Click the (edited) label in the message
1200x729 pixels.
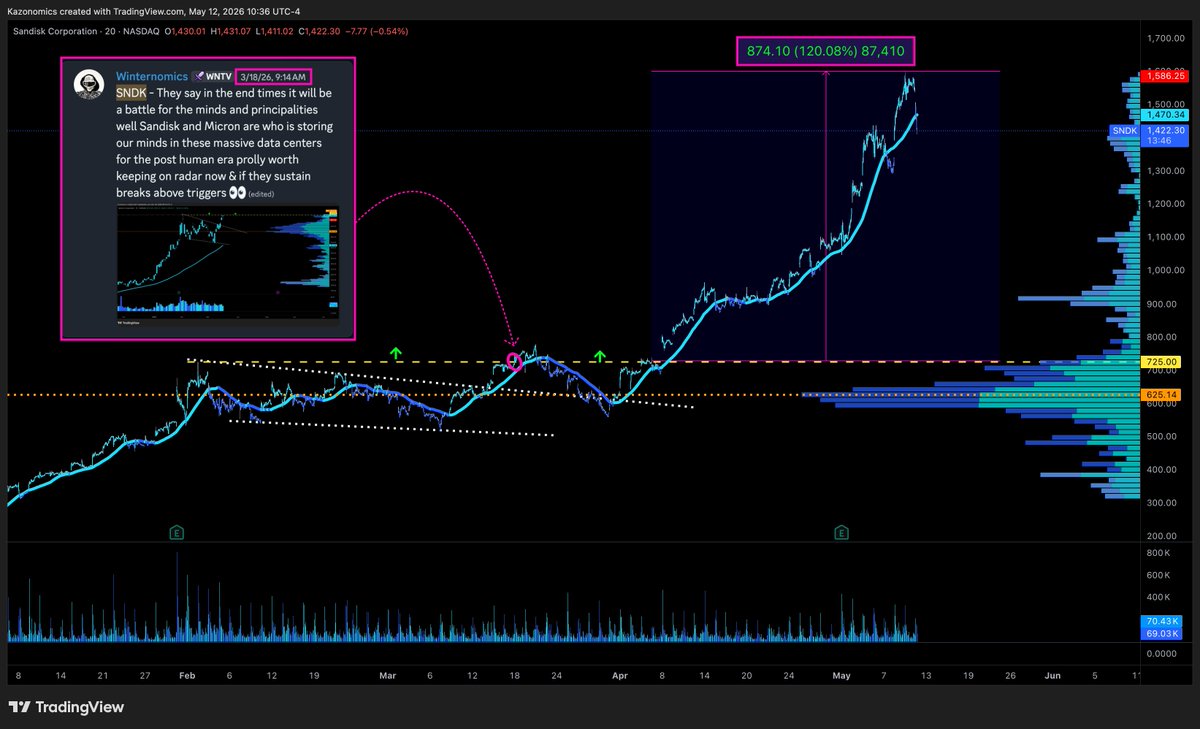click(261, 194)
